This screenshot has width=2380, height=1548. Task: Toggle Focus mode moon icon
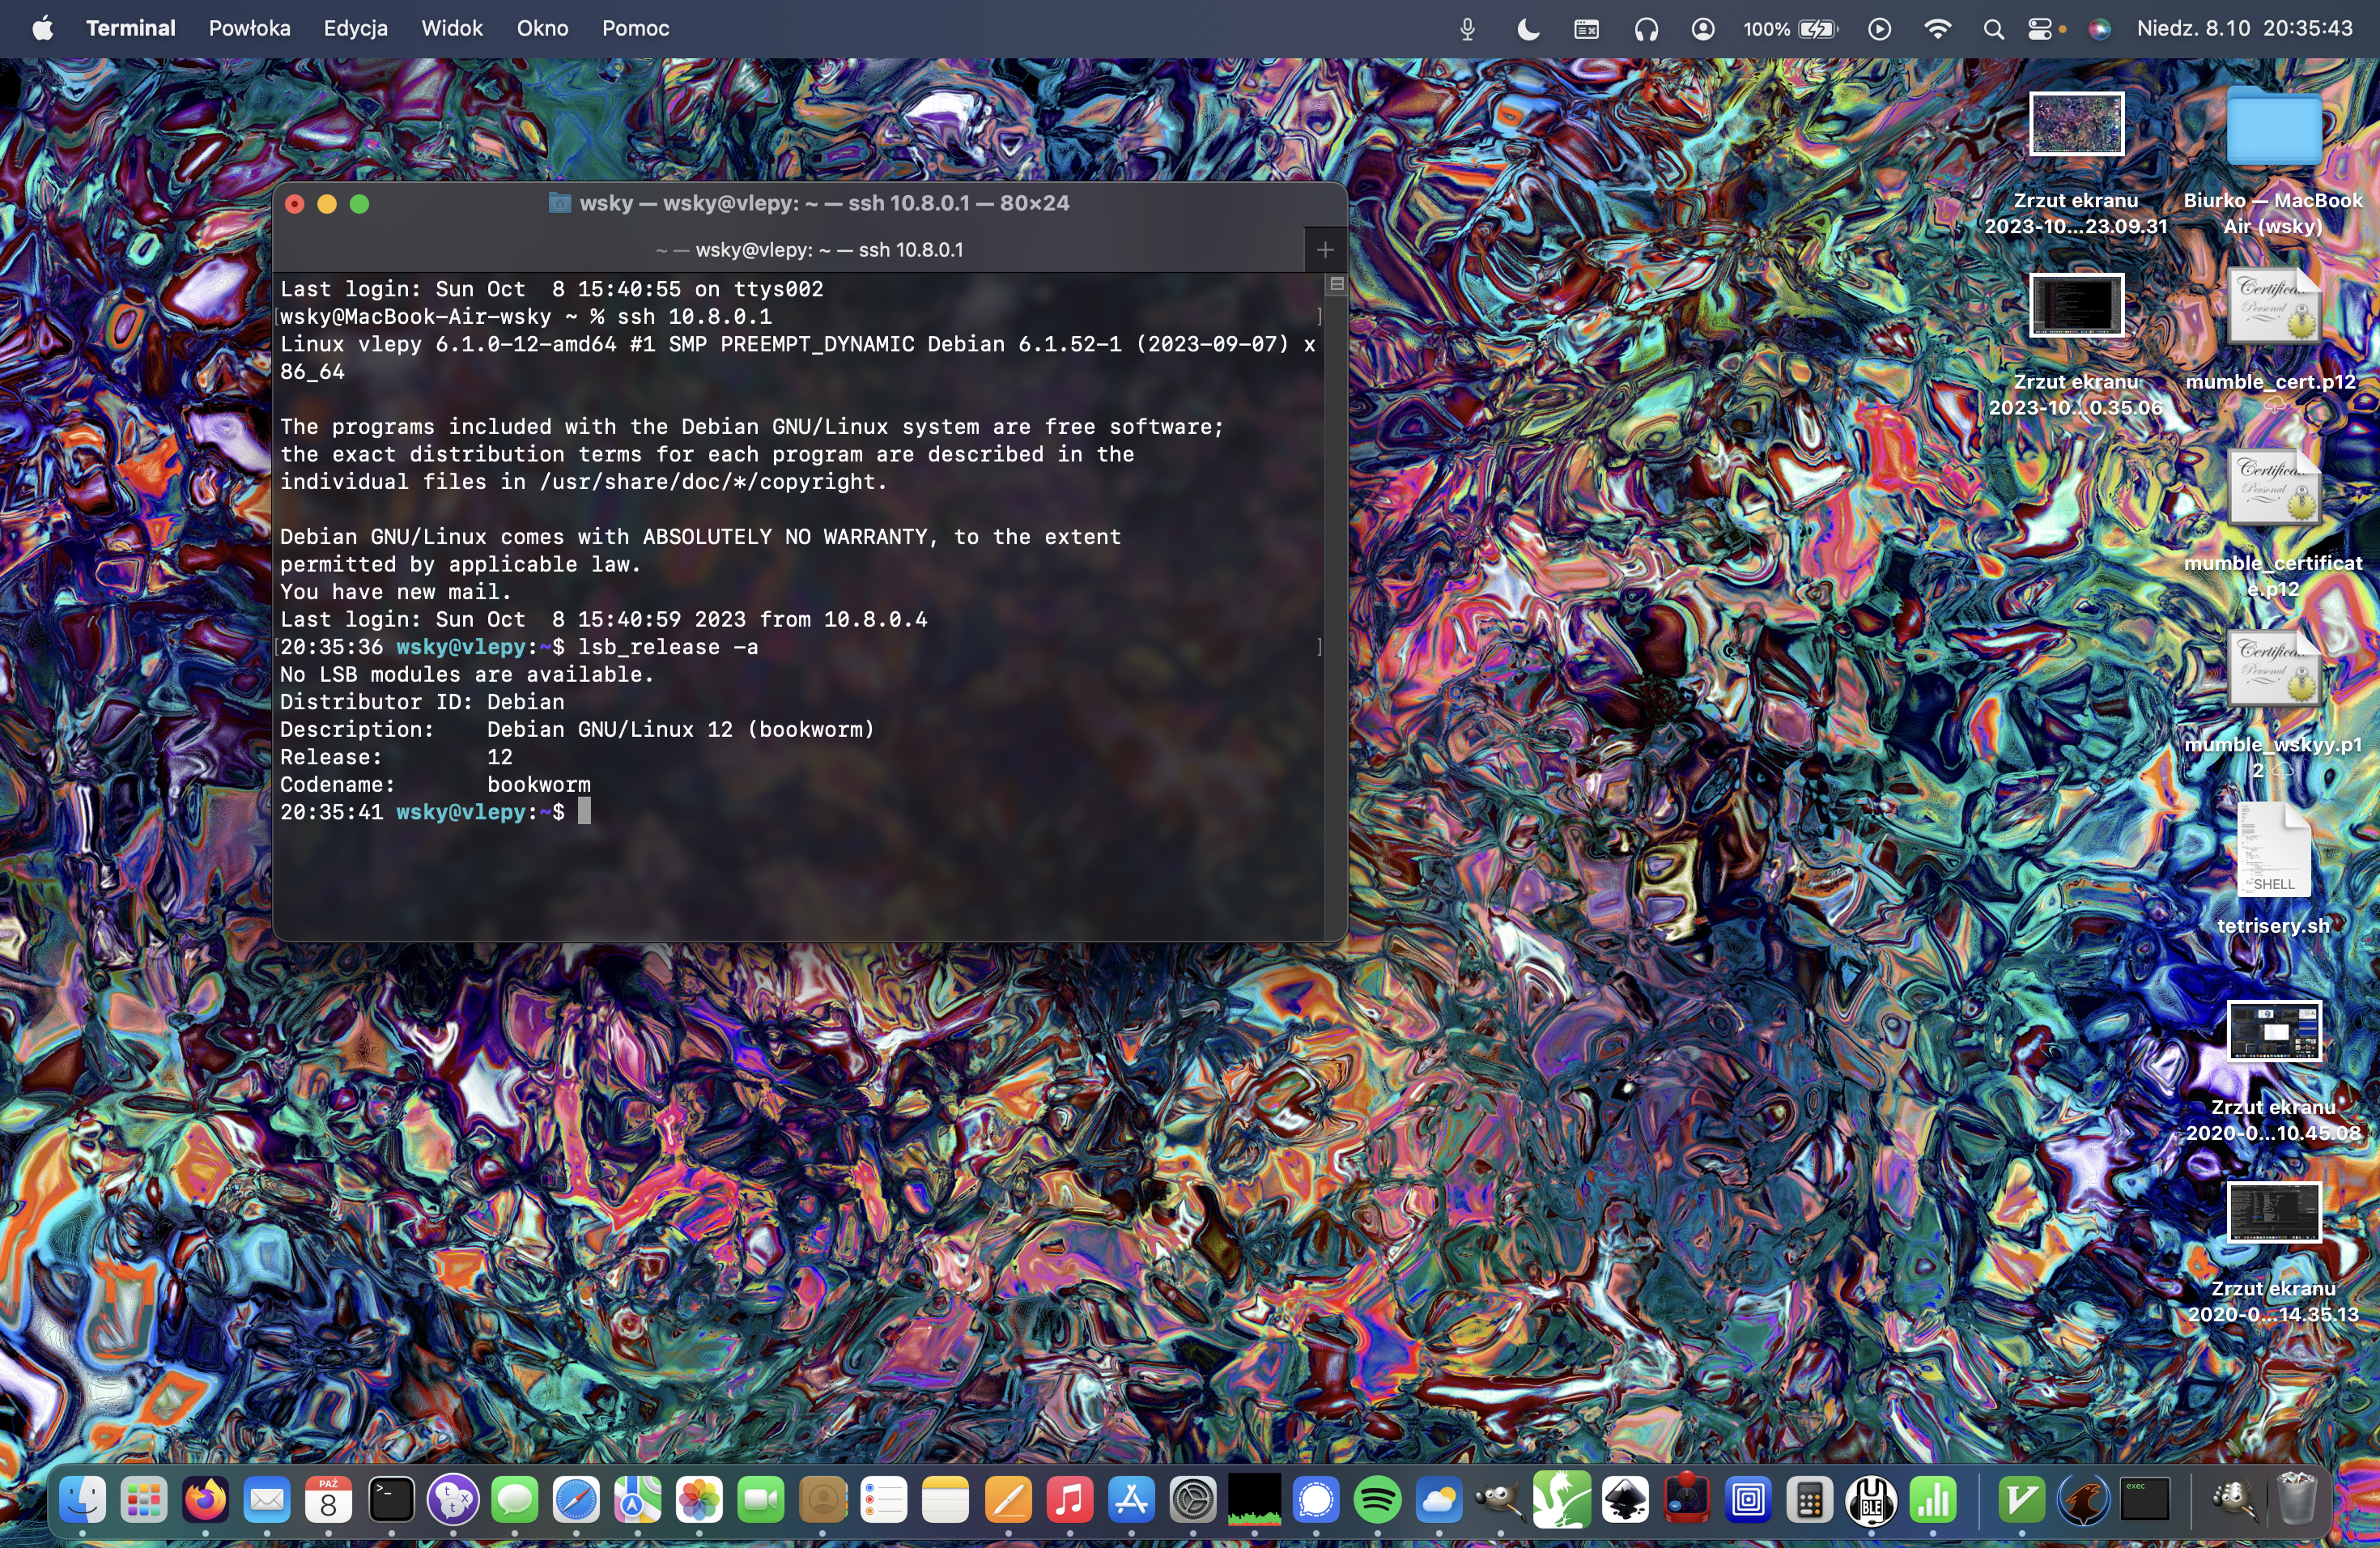[x=1527, y=29]
